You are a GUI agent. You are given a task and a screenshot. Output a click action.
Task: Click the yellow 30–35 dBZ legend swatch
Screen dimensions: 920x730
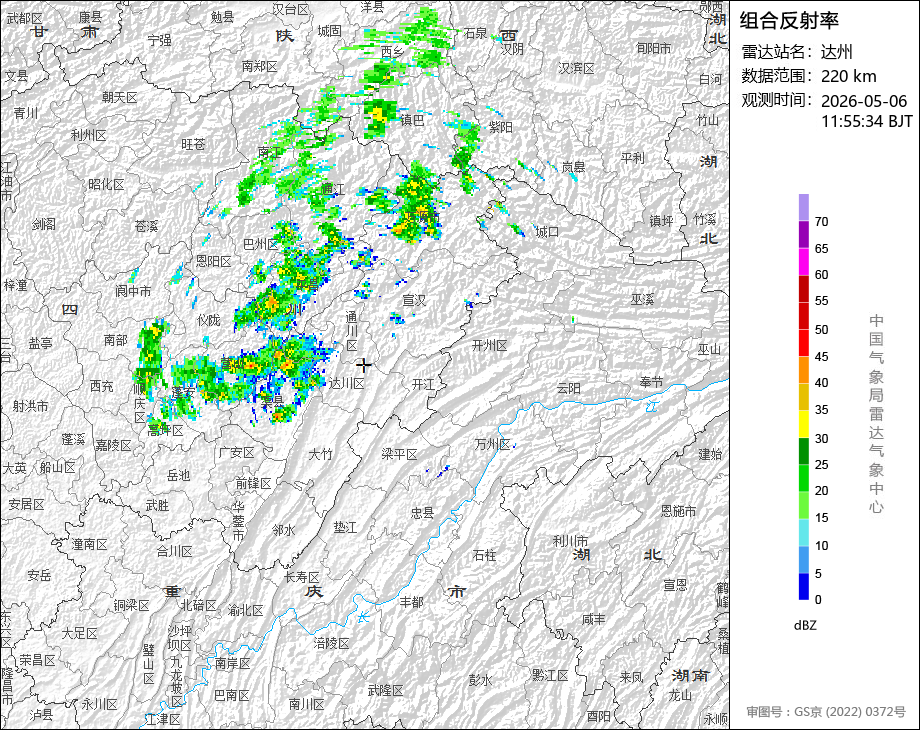[x=804, y=423]
